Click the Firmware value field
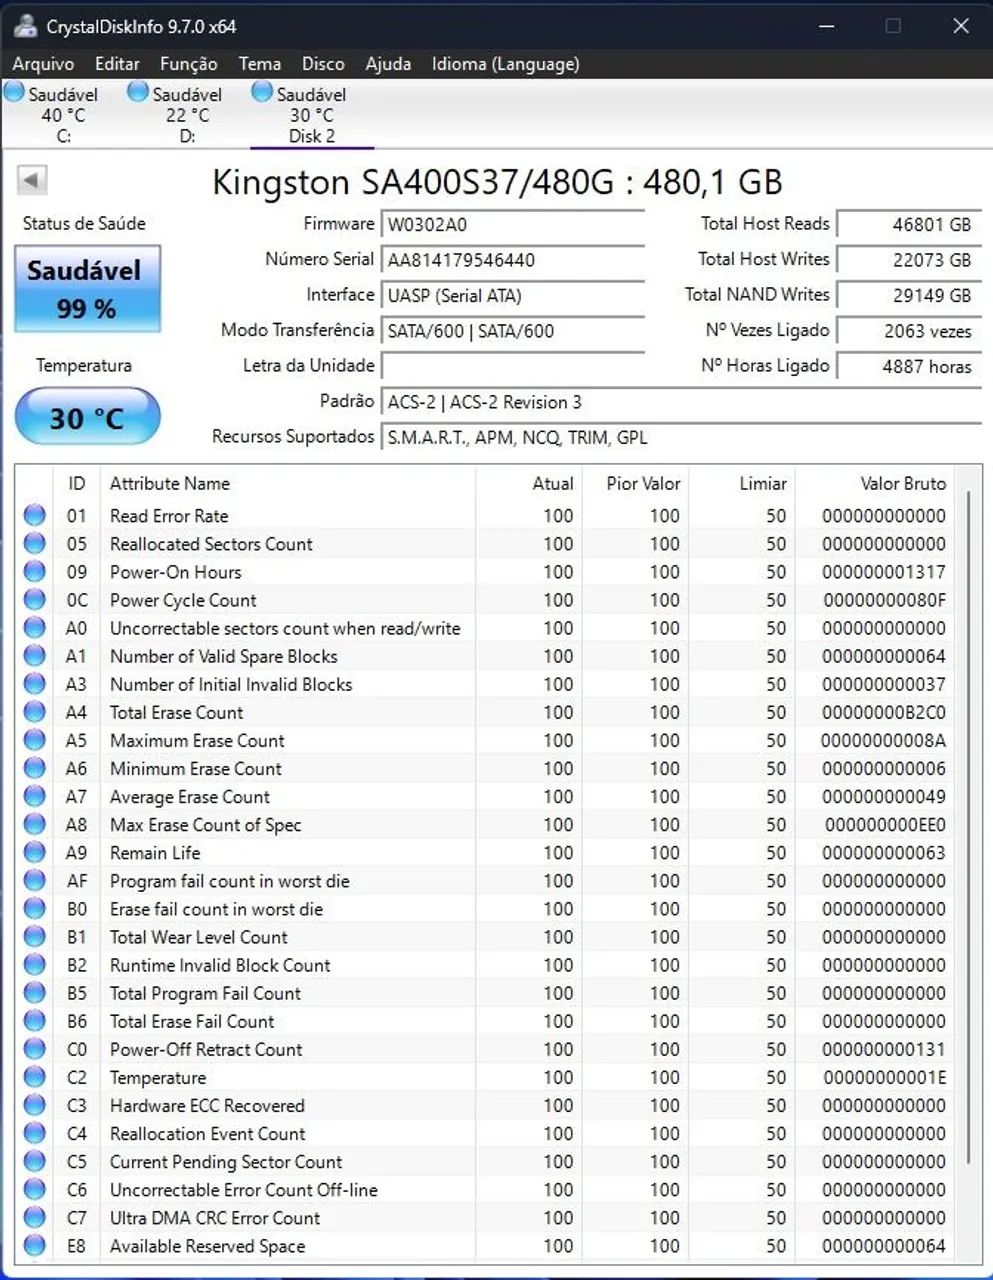Viewport: 993px width, 1280px height. (512, 225)
